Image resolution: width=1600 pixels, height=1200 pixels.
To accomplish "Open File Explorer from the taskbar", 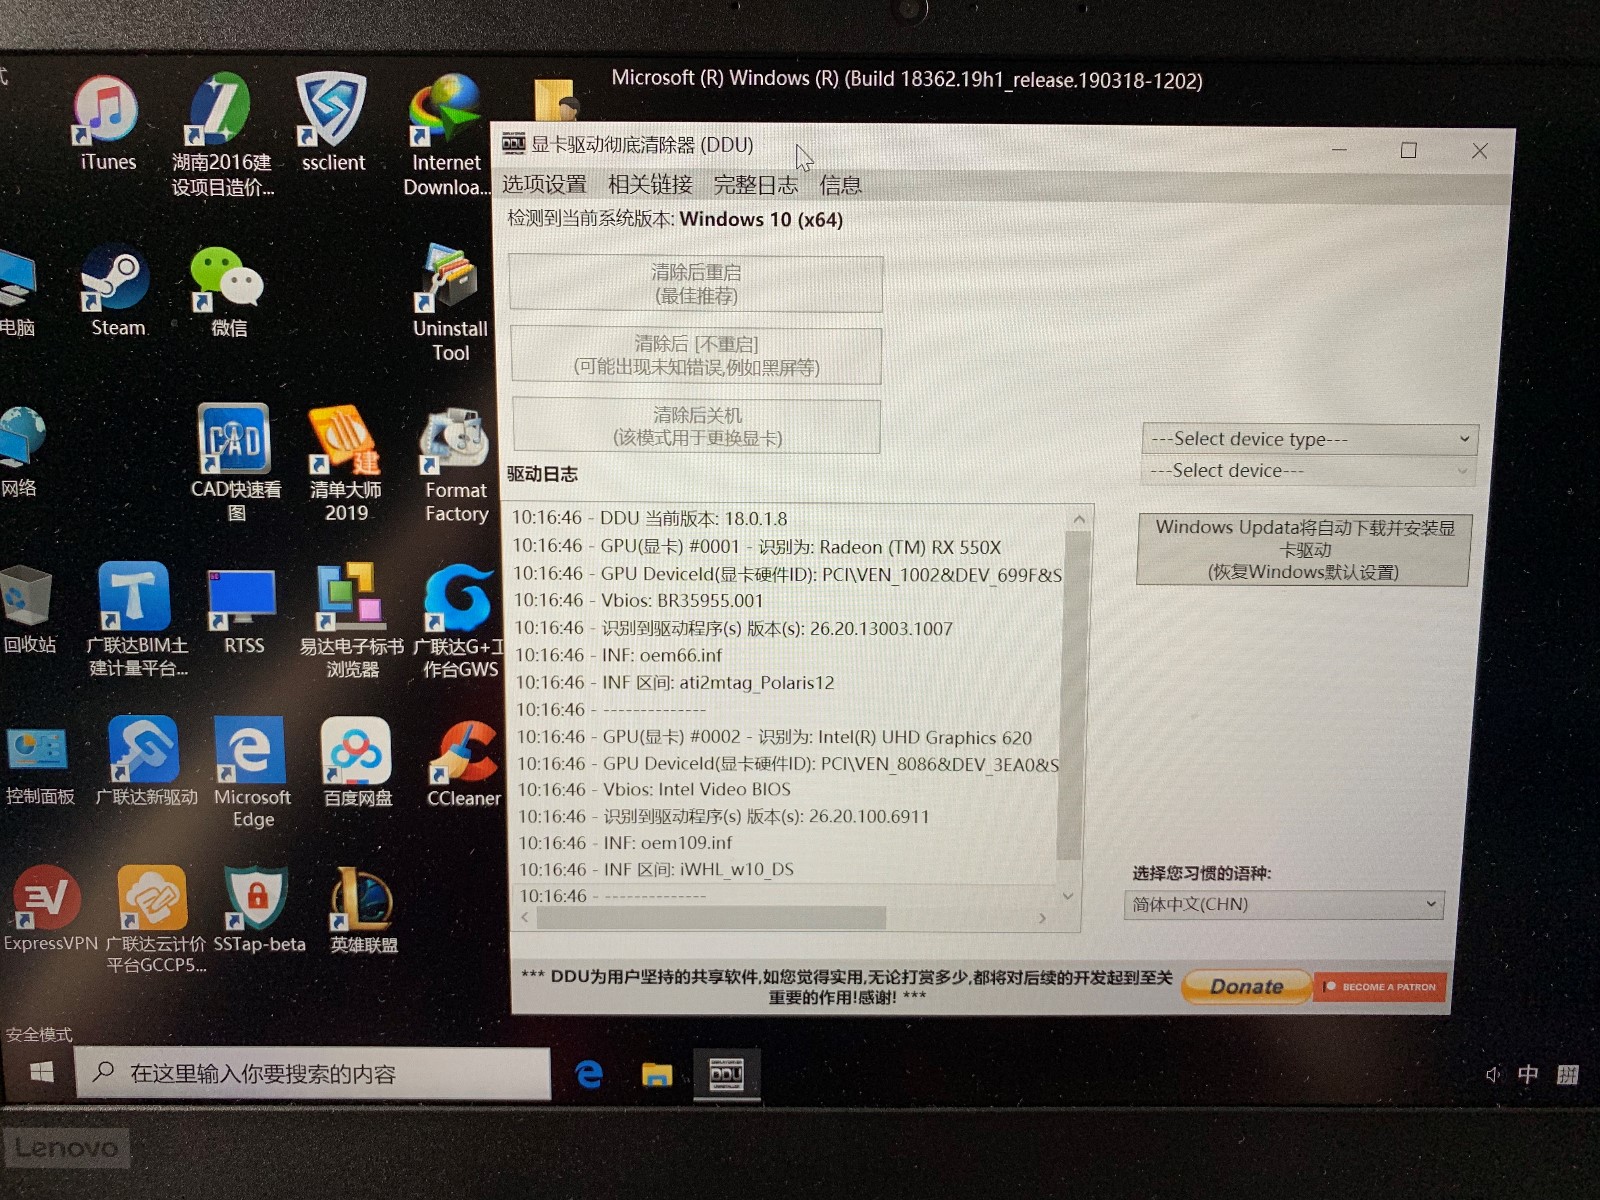I will point(656,1074).
